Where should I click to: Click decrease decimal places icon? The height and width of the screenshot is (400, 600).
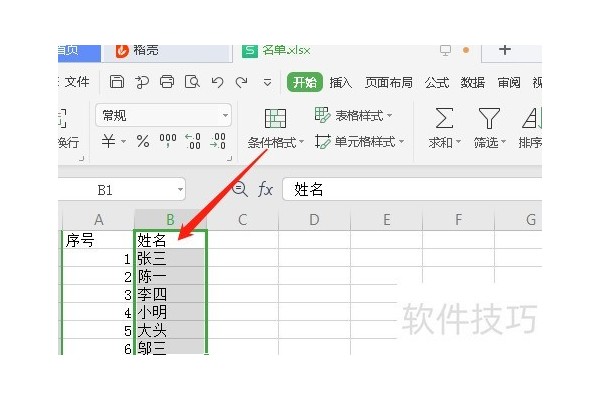pos(218,141)
